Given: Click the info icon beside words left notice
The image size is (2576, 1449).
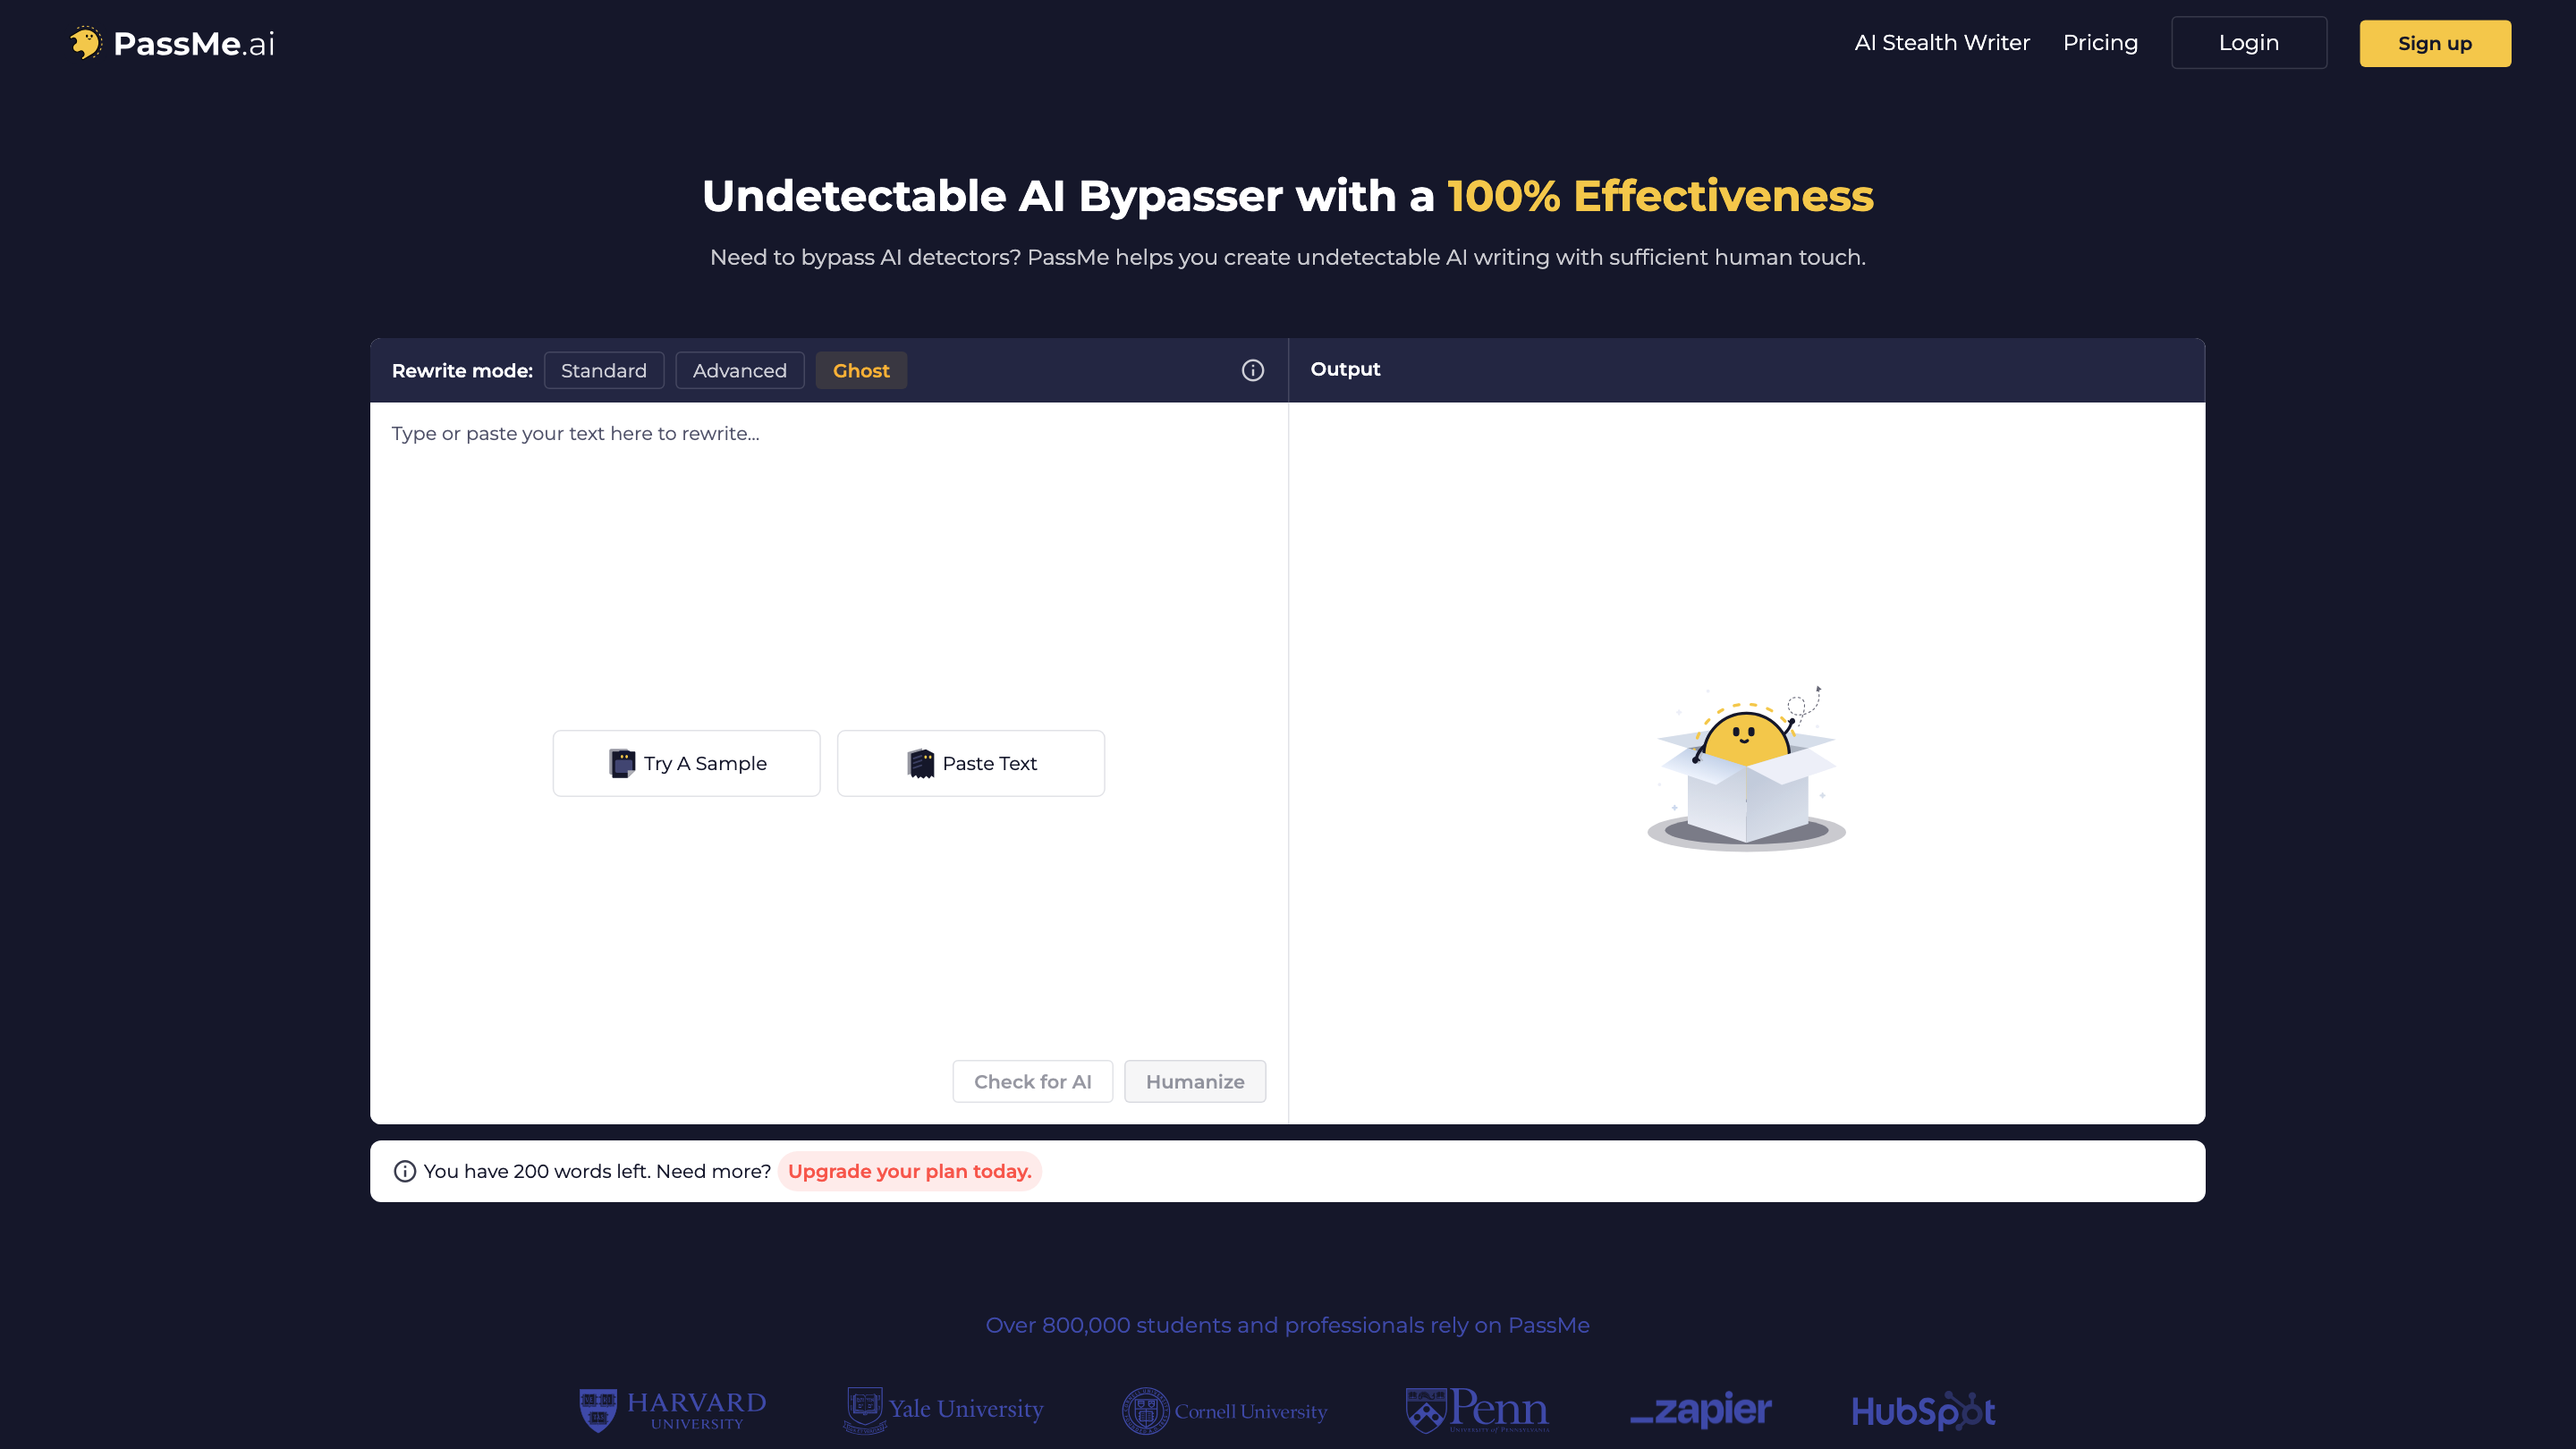Looking at the screenshot, I should [404, 1171].
